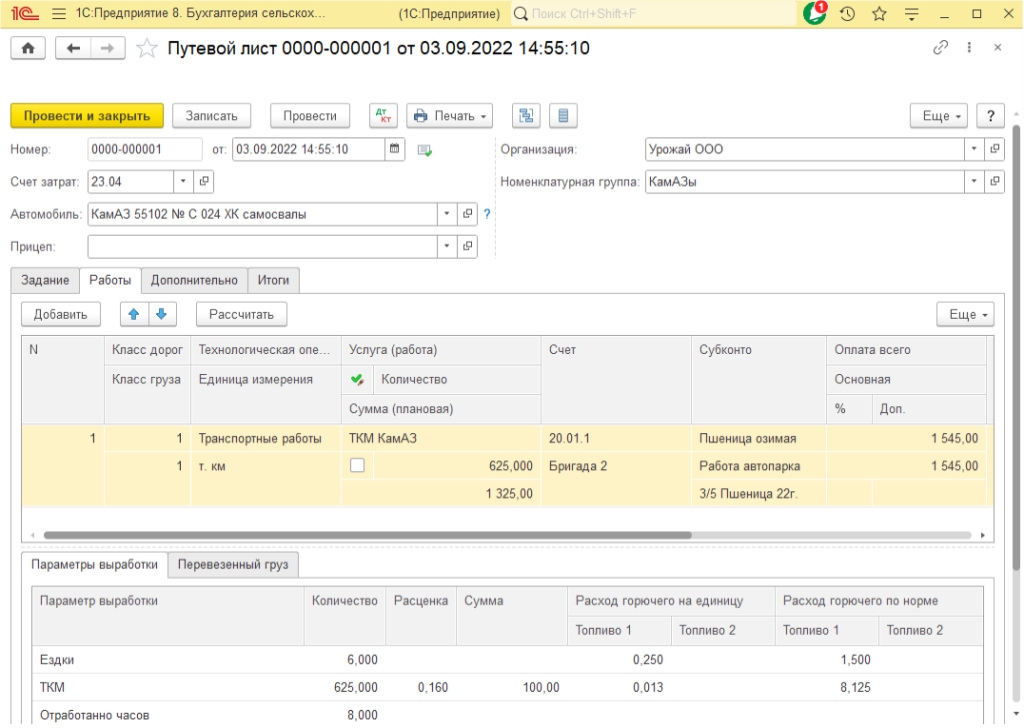Open the Дт/Кт postings icon
1024x728 pixels.
tap(383, 116)
